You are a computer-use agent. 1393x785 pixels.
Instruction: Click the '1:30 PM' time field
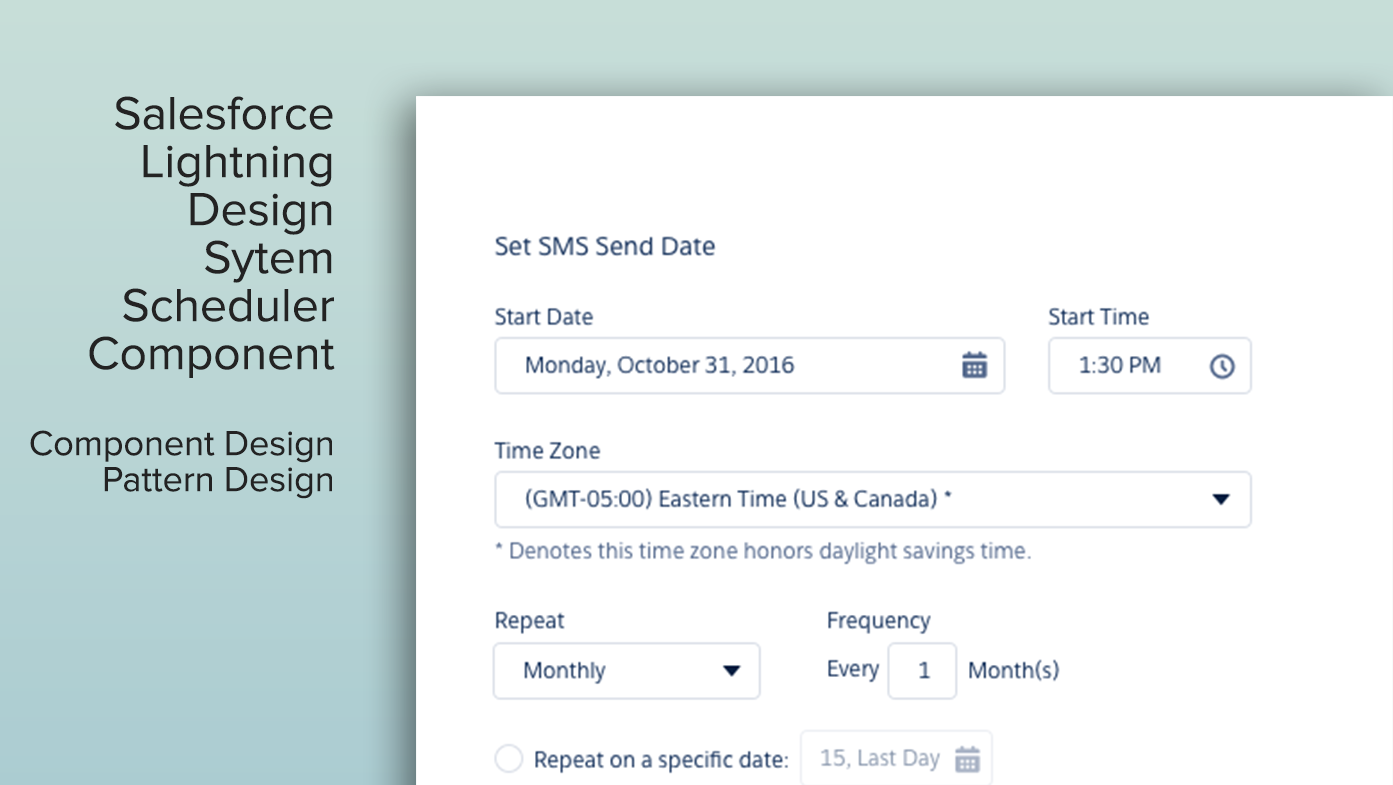point(1149,365)
